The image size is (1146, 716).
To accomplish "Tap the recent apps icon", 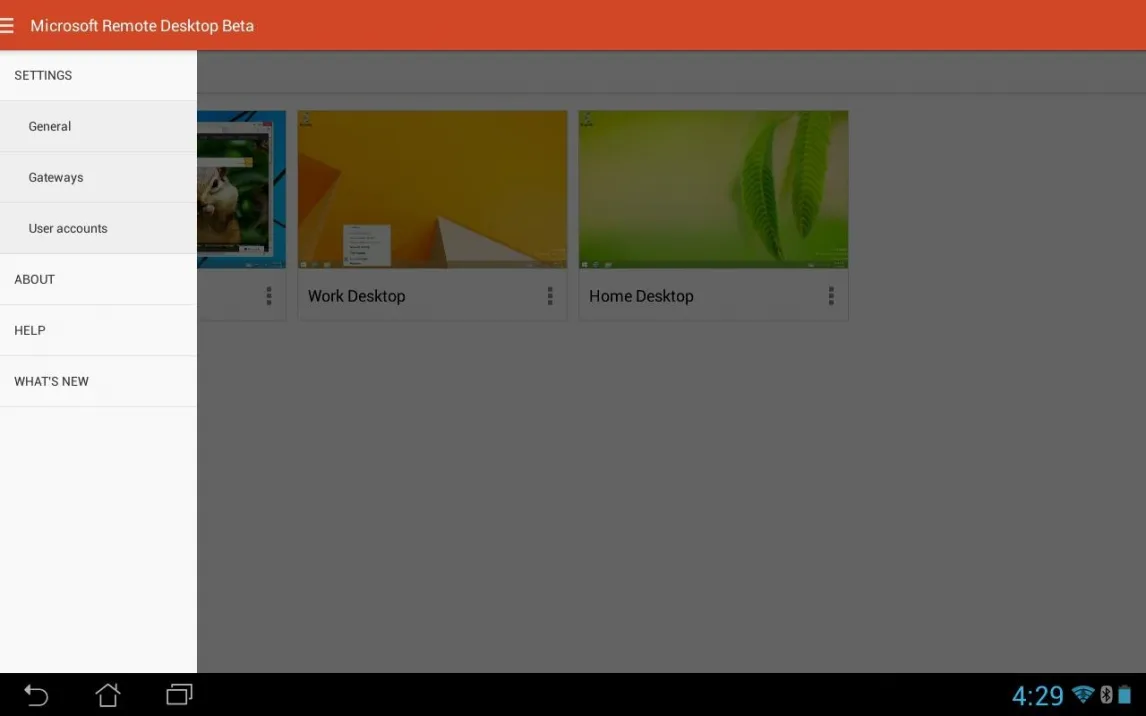I will click(x=179, y=694).
